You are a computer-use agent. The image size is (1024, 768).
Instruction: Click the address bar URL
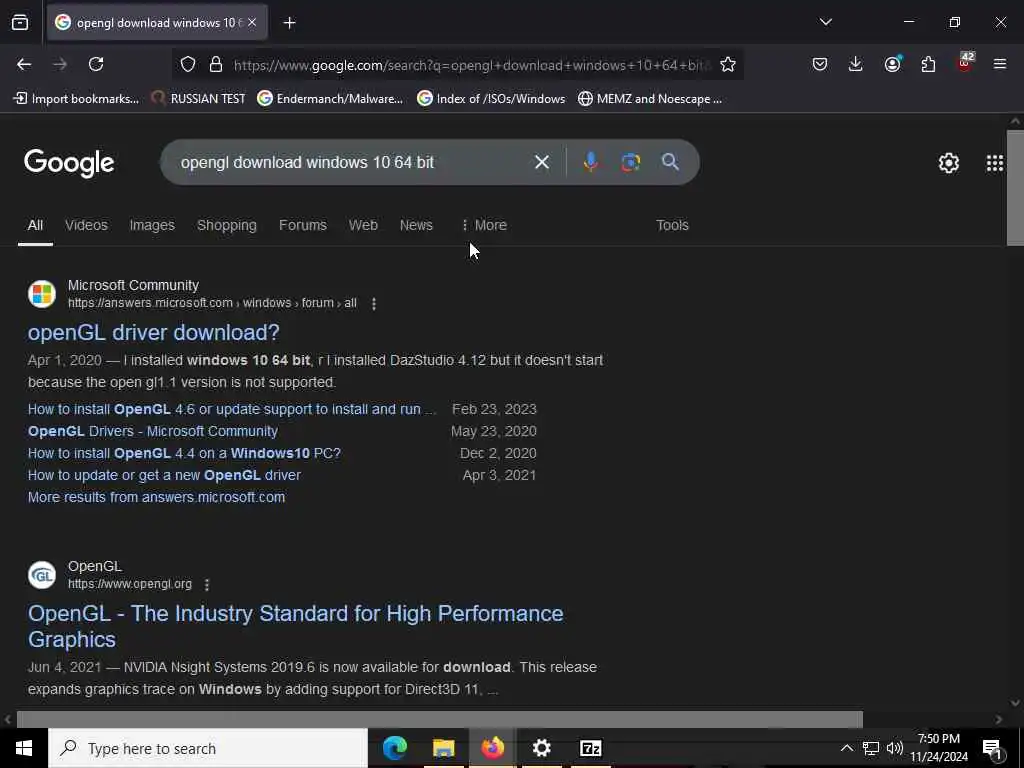pyautogui.click(x=472, y=65)
